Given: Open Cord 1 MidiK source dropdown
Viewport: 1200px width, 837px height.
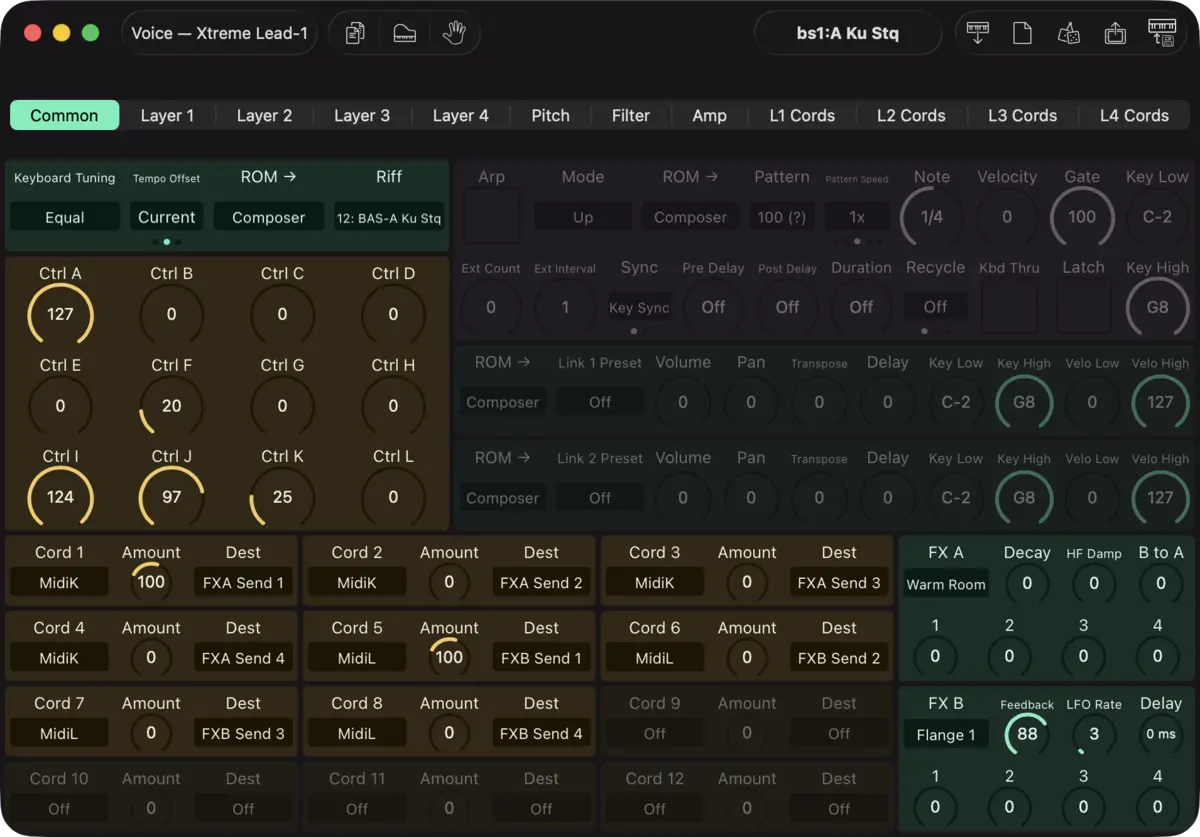Looking at the screenshot, I should pyautogui.click(x=59, y=582).
